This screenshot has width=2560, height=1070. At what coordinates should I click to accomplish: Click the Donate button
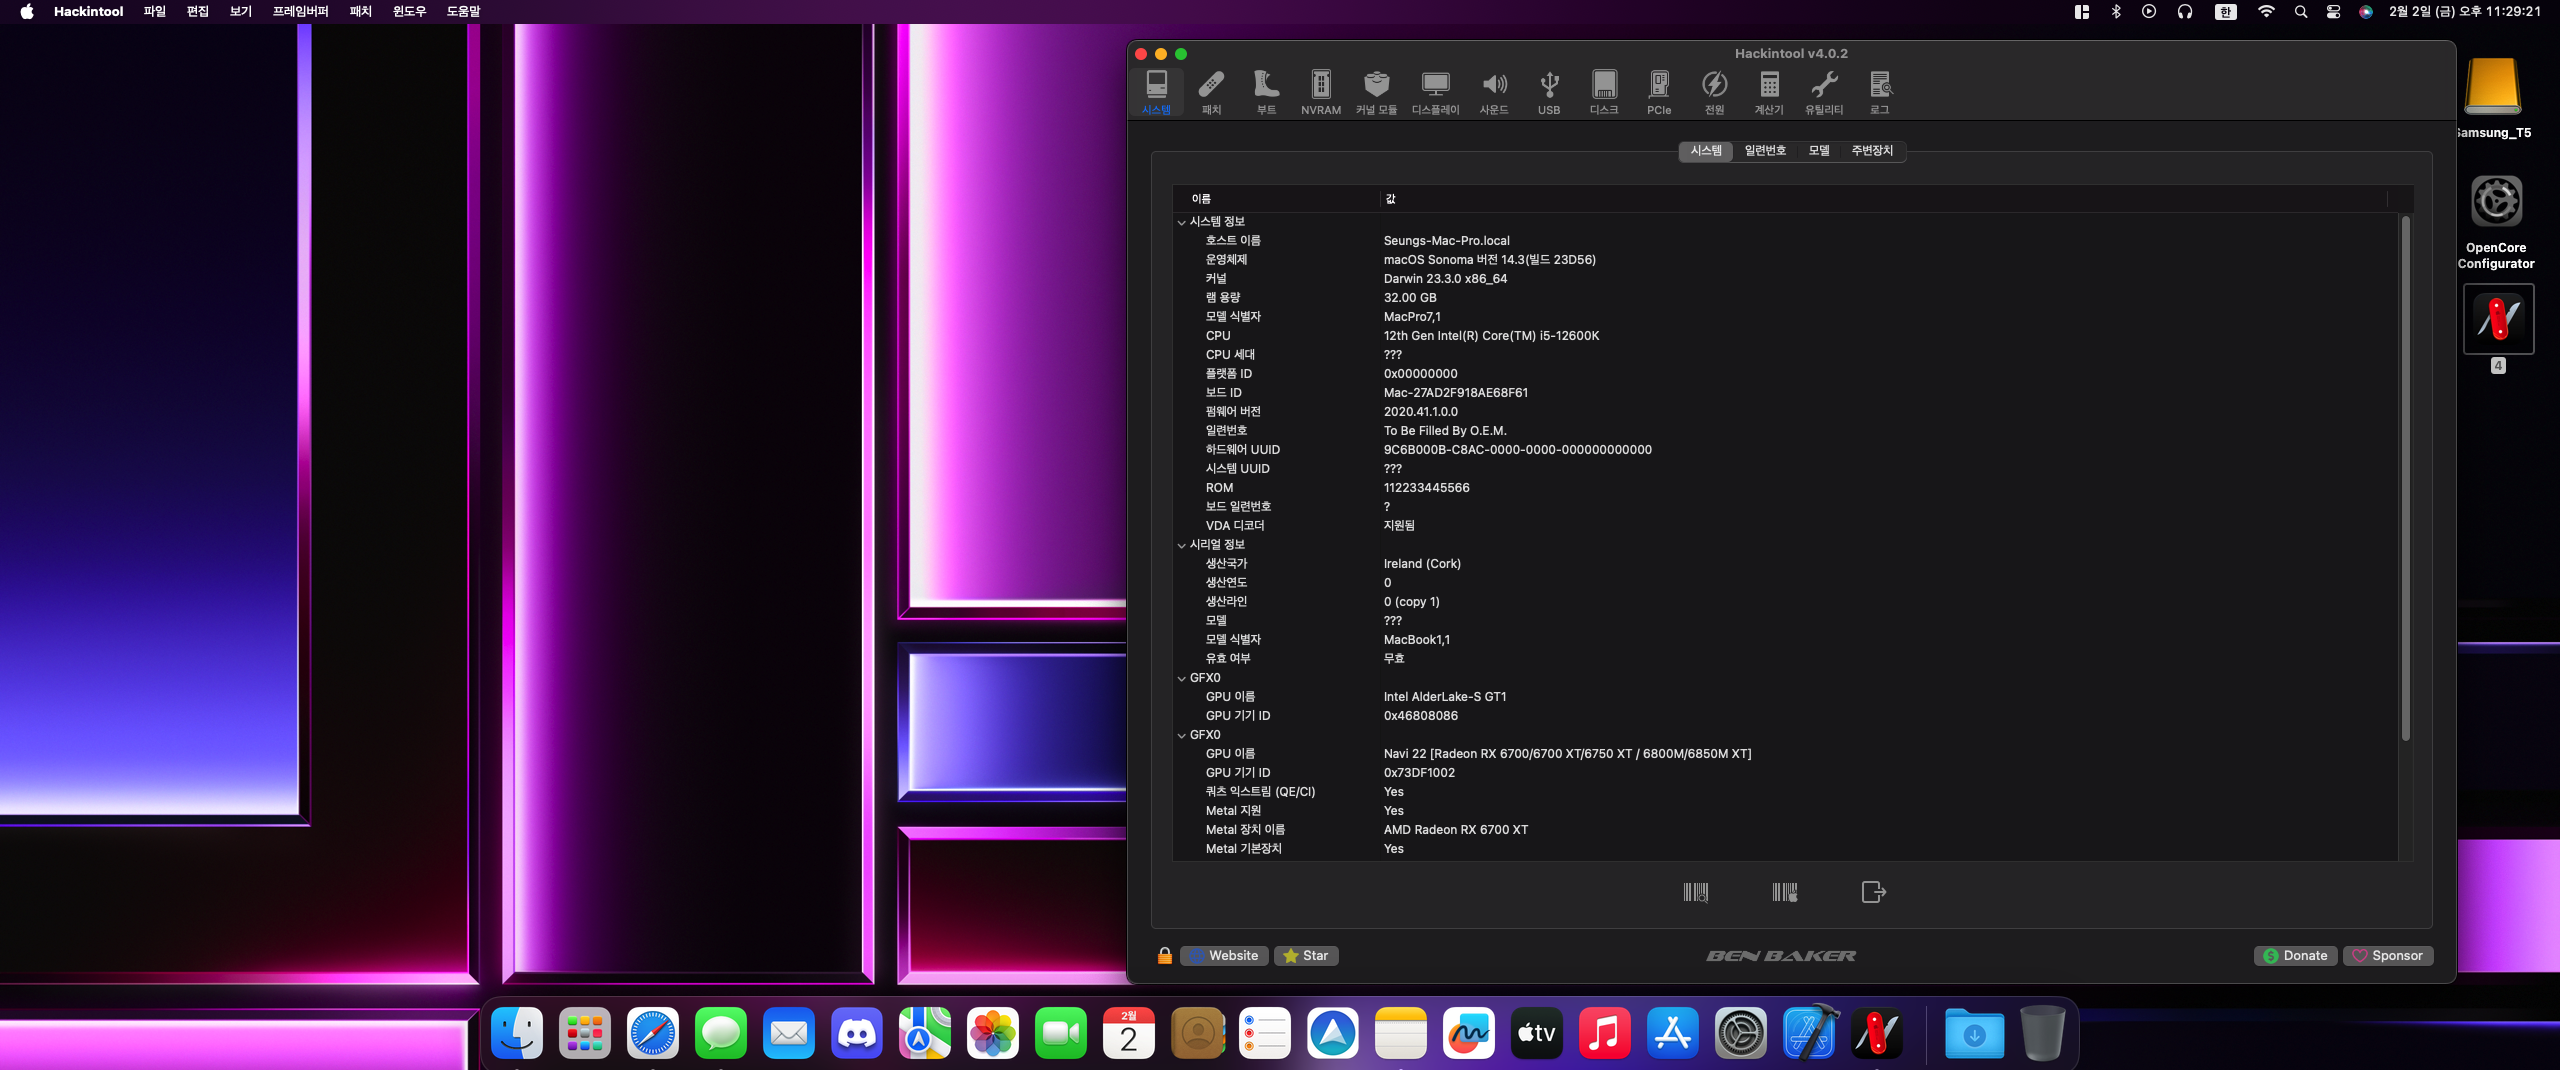pos(2295,955)
